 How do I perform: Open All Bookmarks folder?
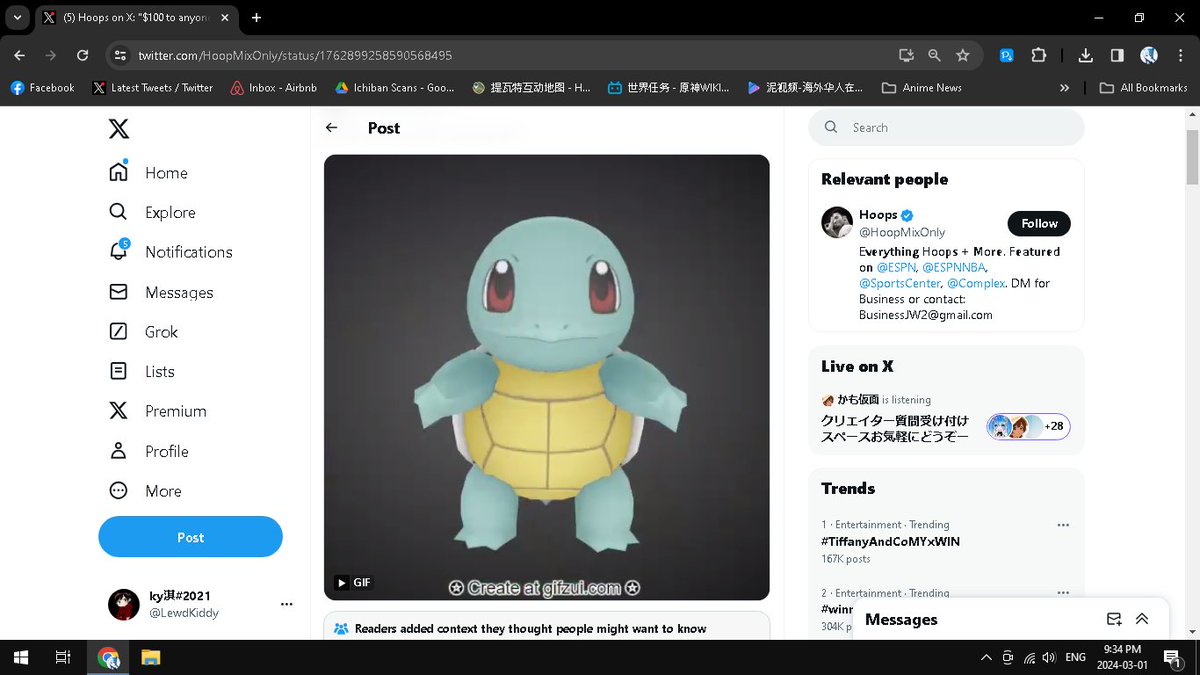point(1143,88)
